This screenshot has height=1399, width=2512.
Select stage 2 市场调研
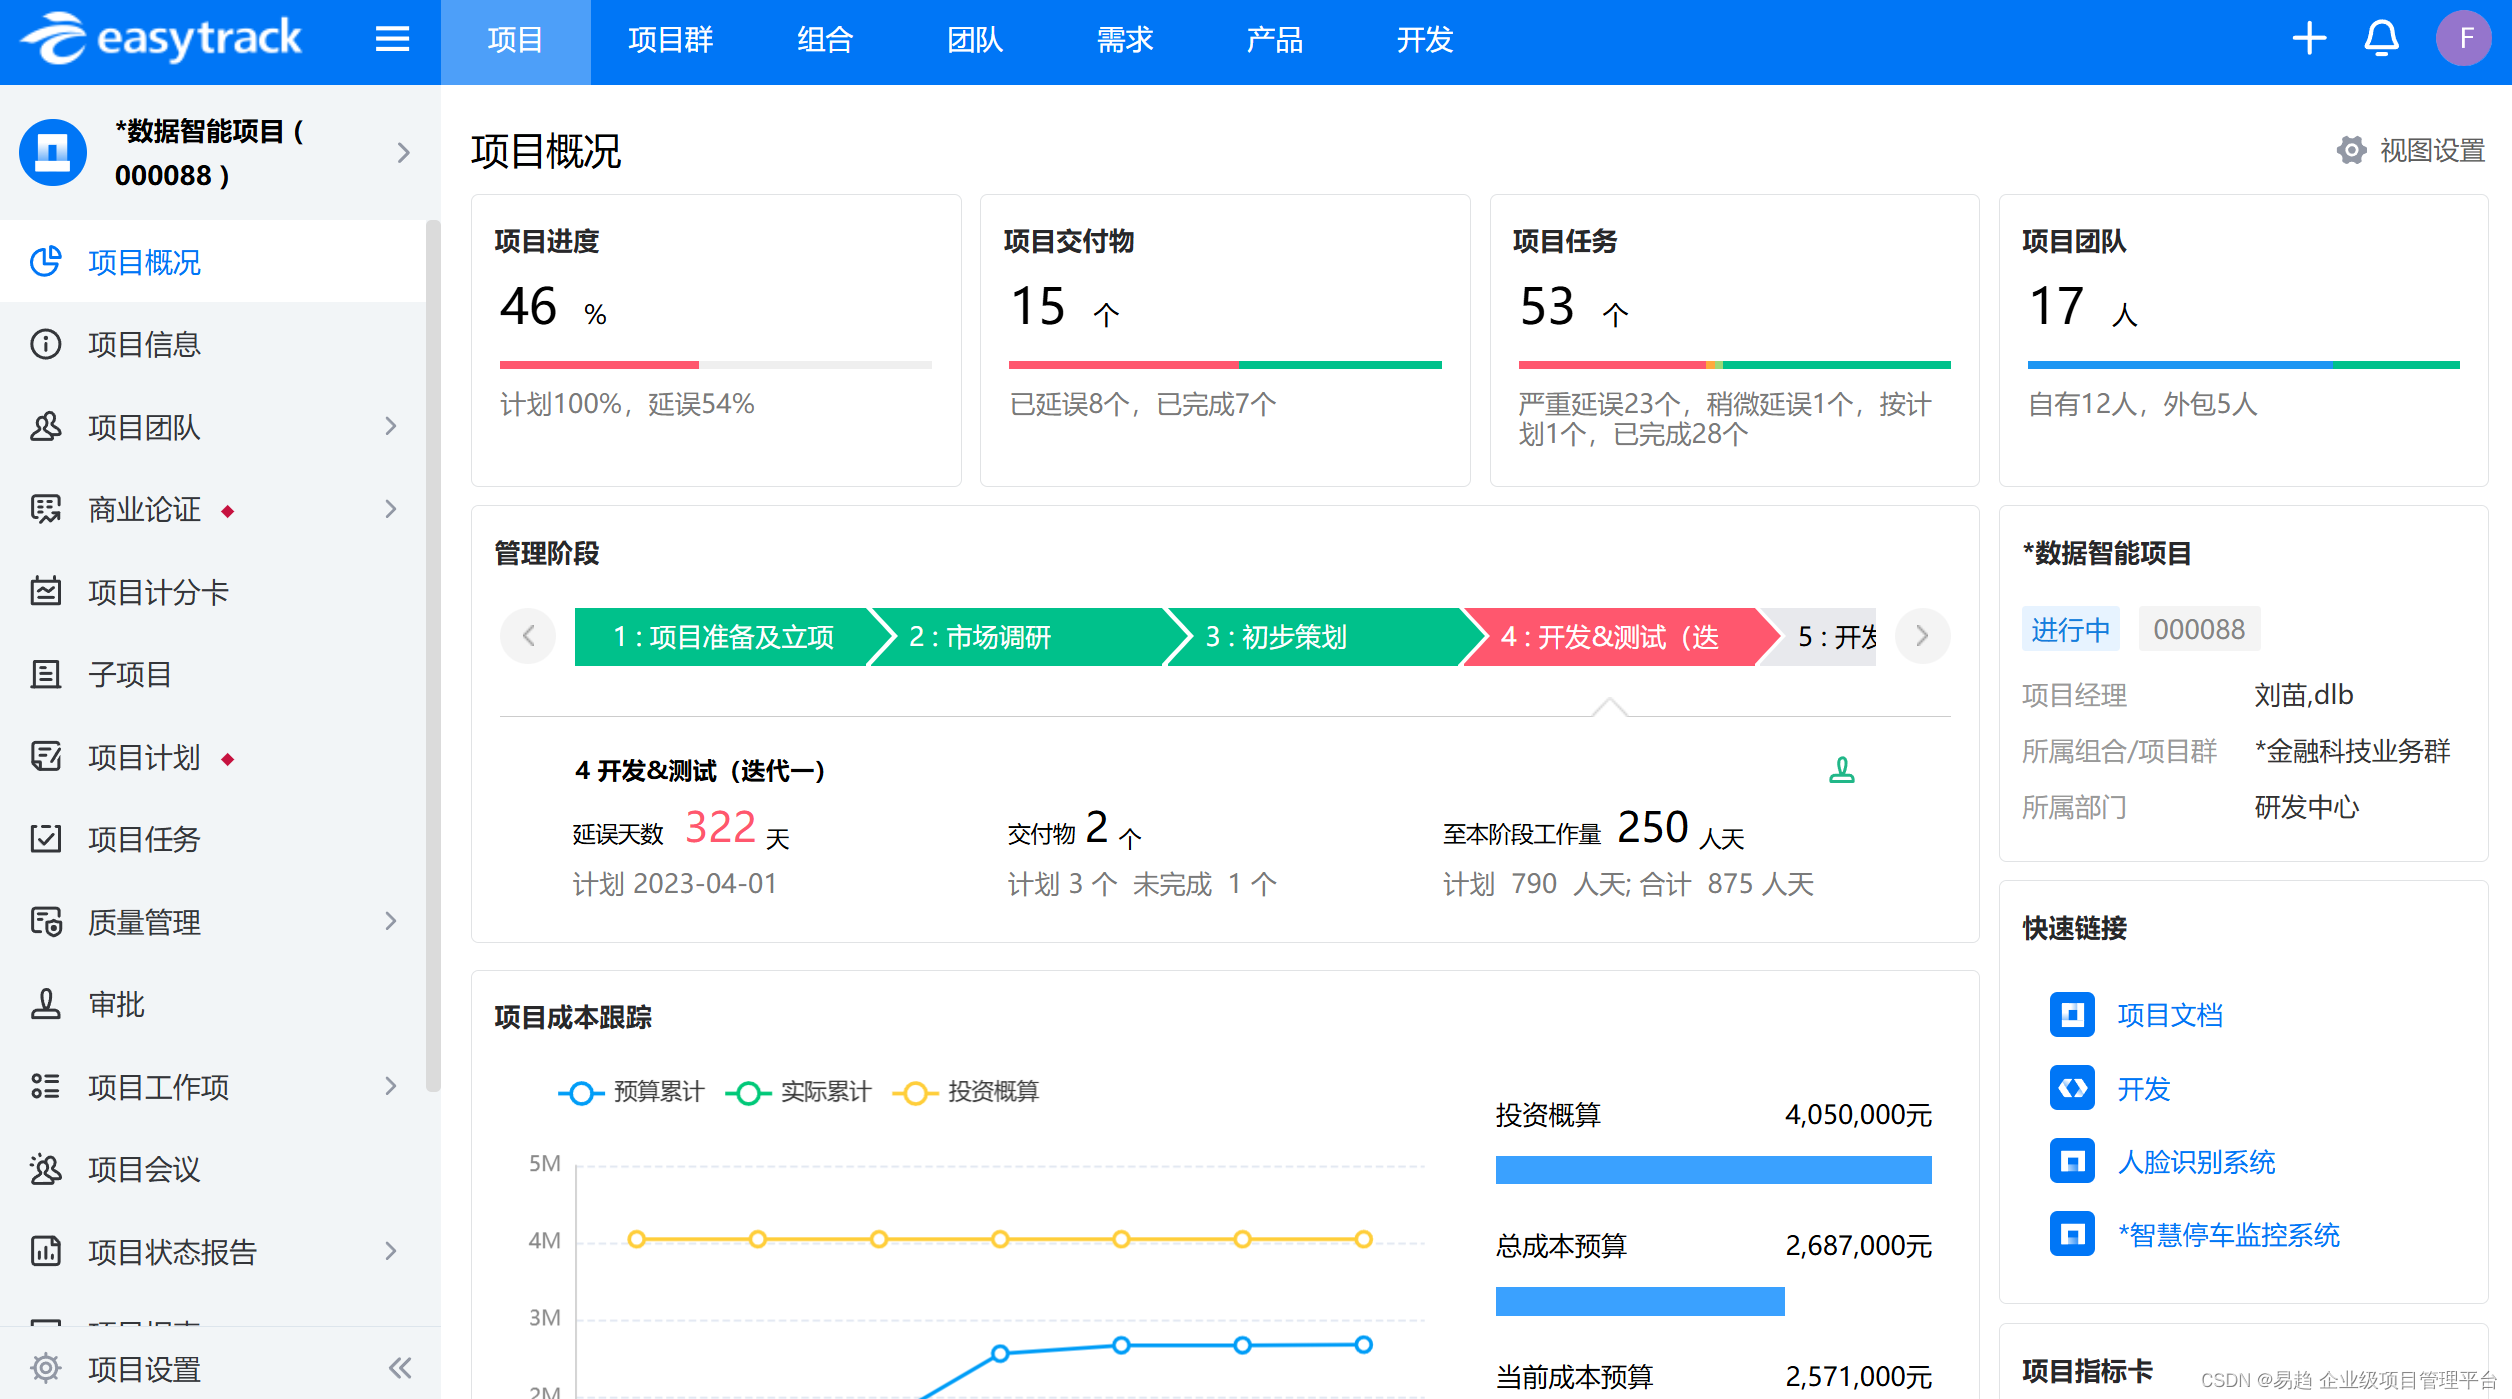[1018, 637]
